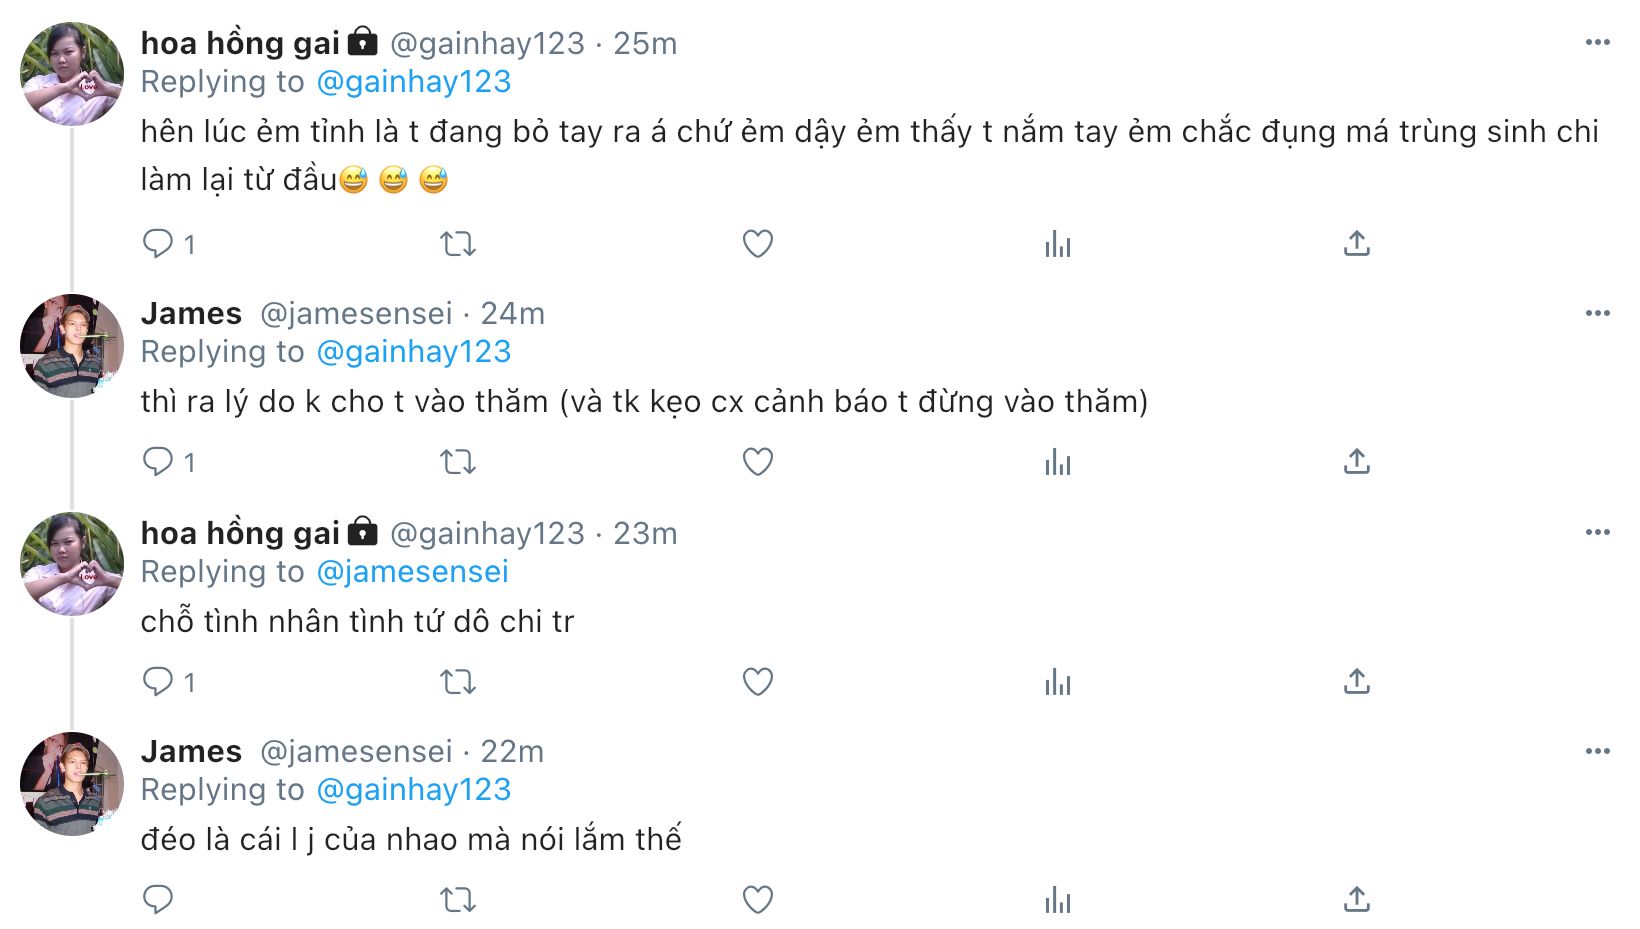This screenshot has height=929, width=1640.
Task: Retweet the 25m hoa hồng gai tweet
Action: point(458,243)
